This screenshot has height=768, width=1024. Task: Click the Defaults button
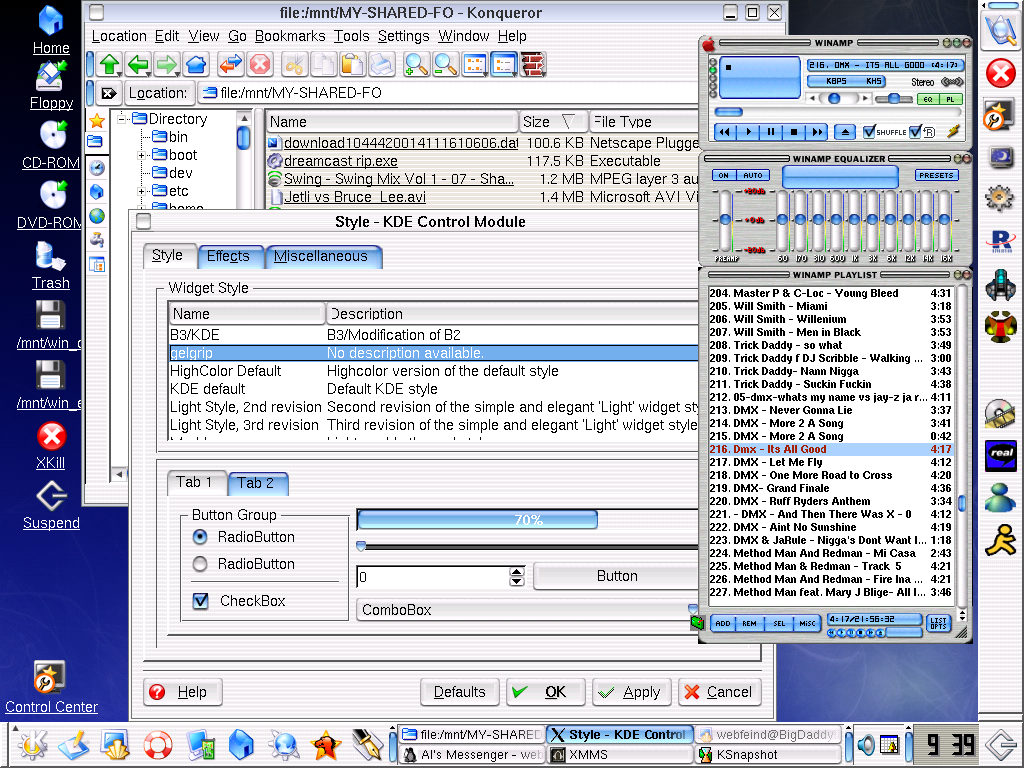pos(460,692)
